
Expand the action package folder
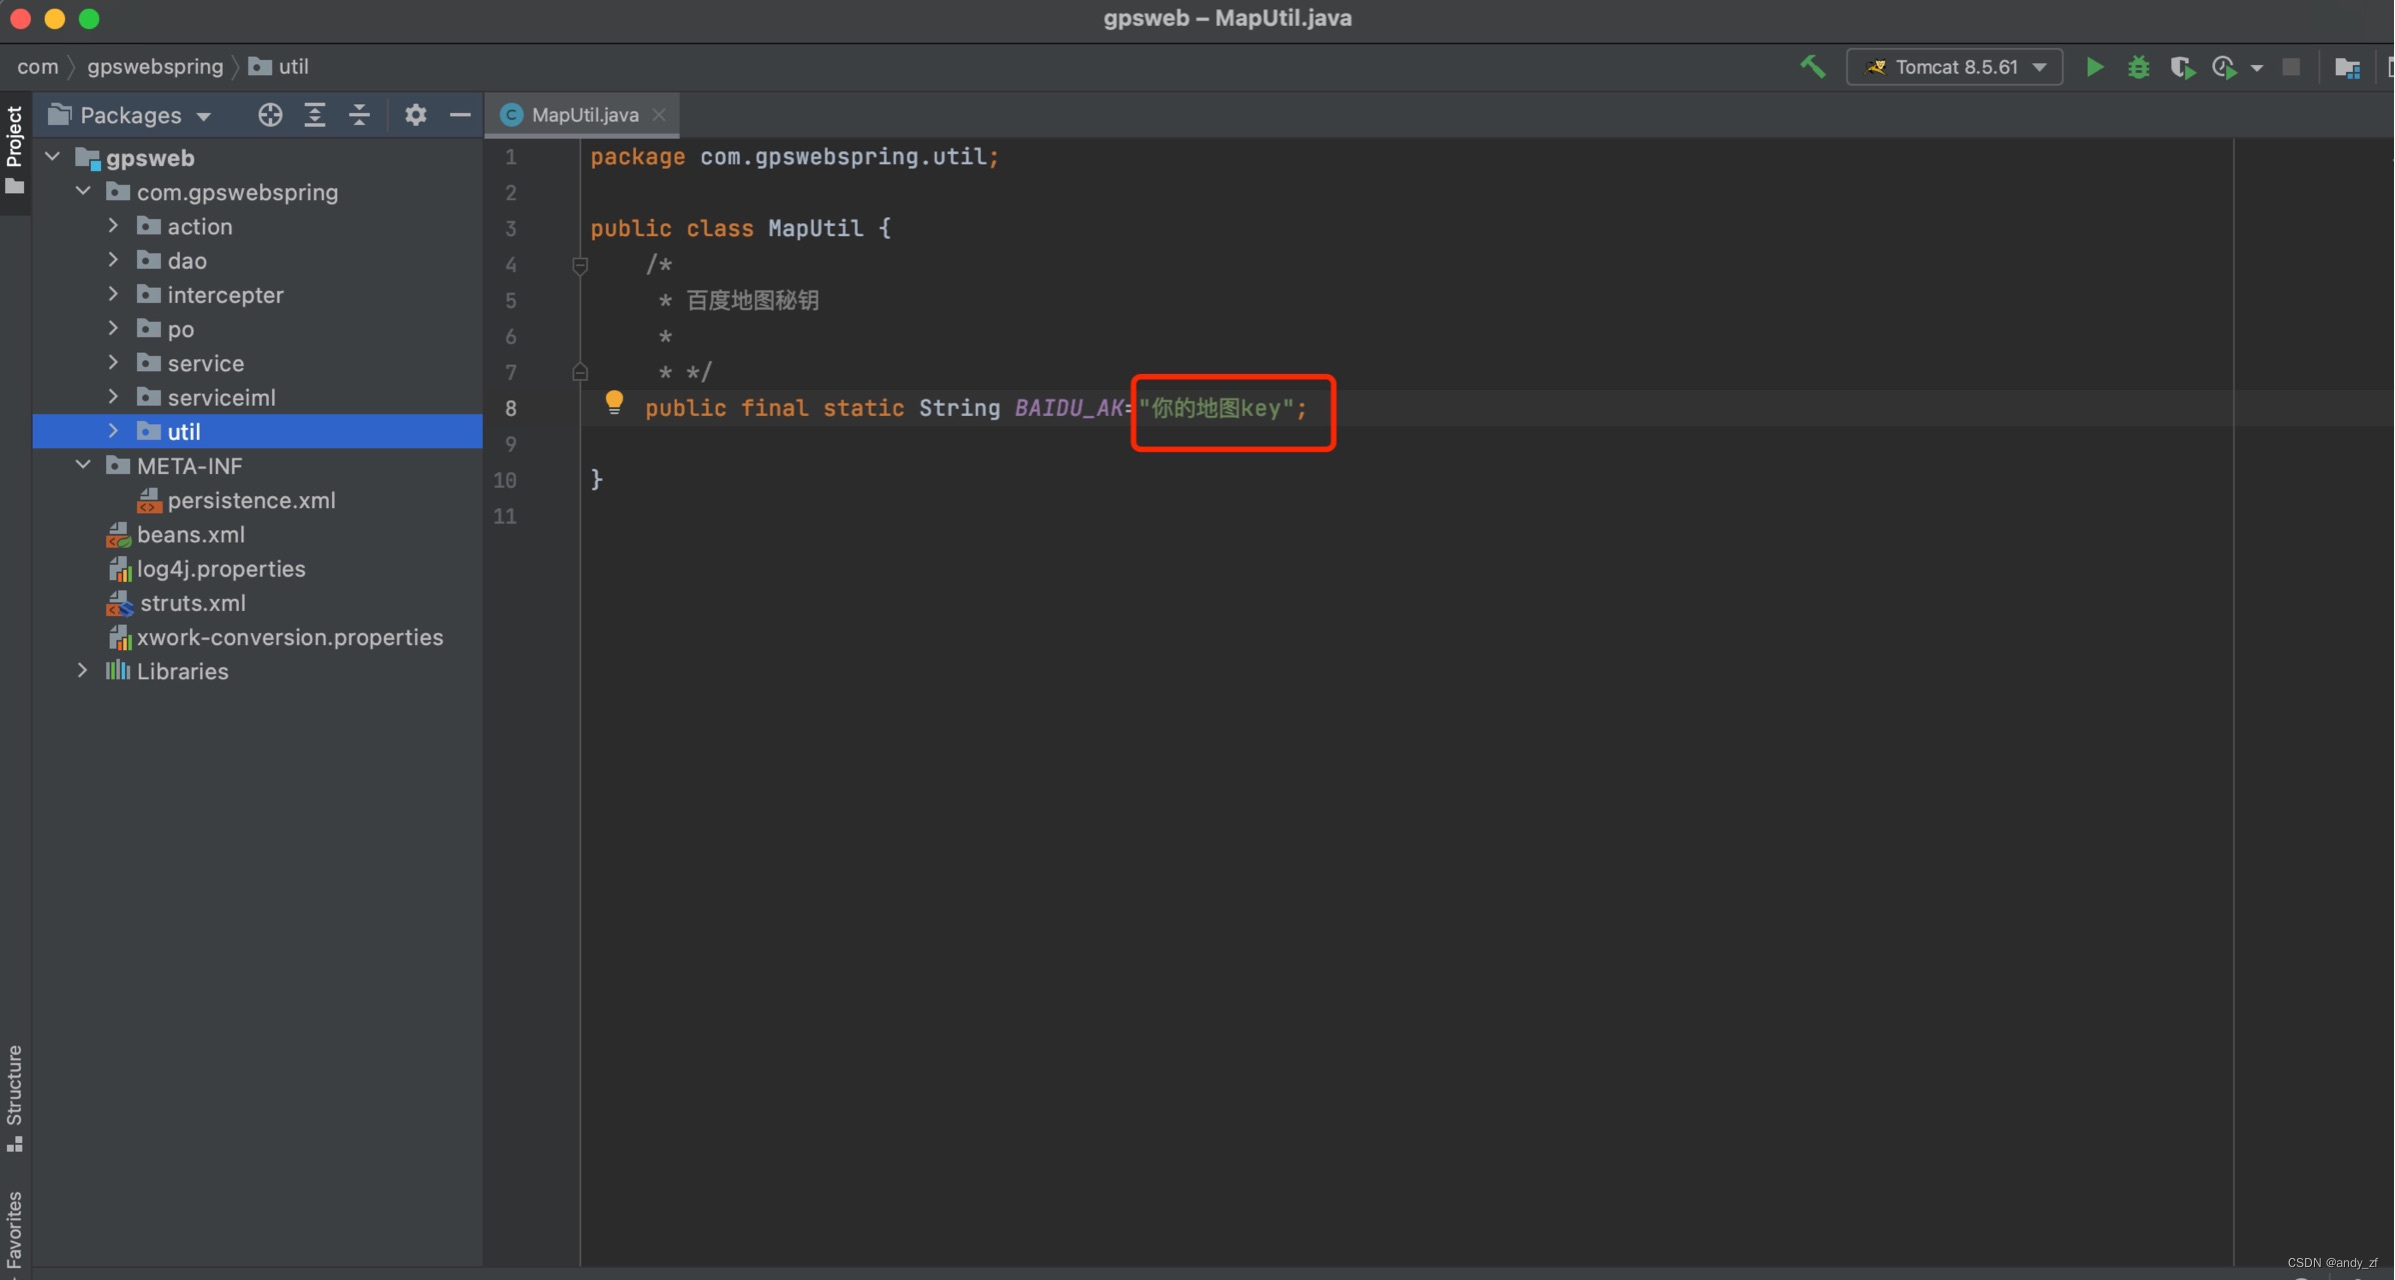116,225
